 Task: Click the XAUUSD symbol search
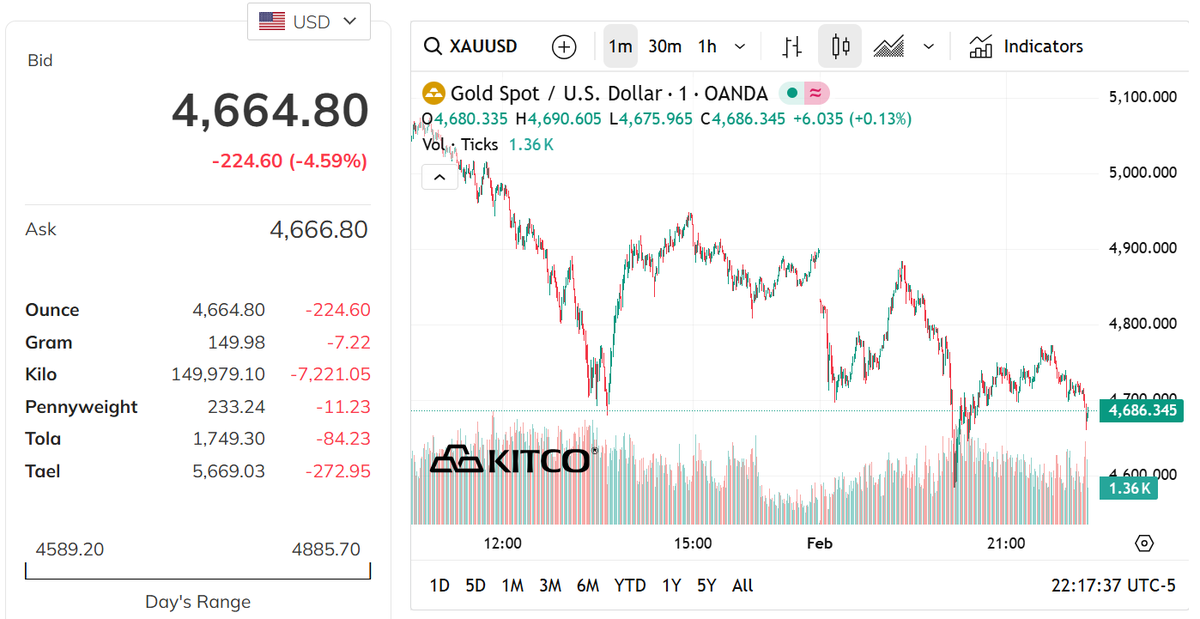point(471,47)
